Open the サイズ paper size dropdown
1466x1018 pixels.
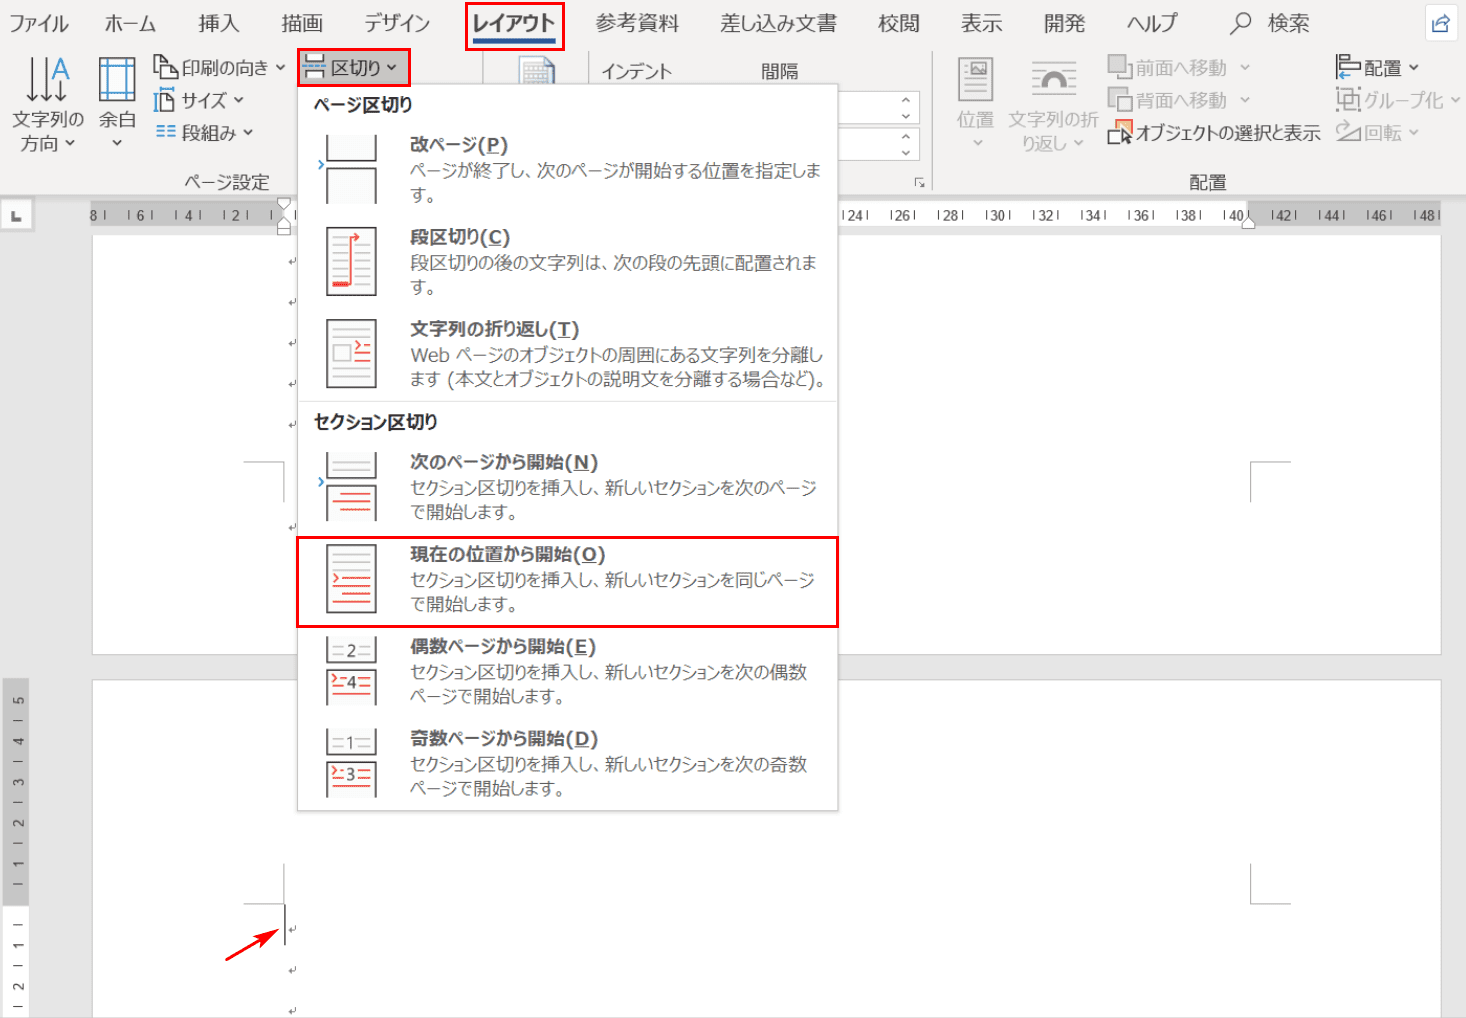[198, 100]
